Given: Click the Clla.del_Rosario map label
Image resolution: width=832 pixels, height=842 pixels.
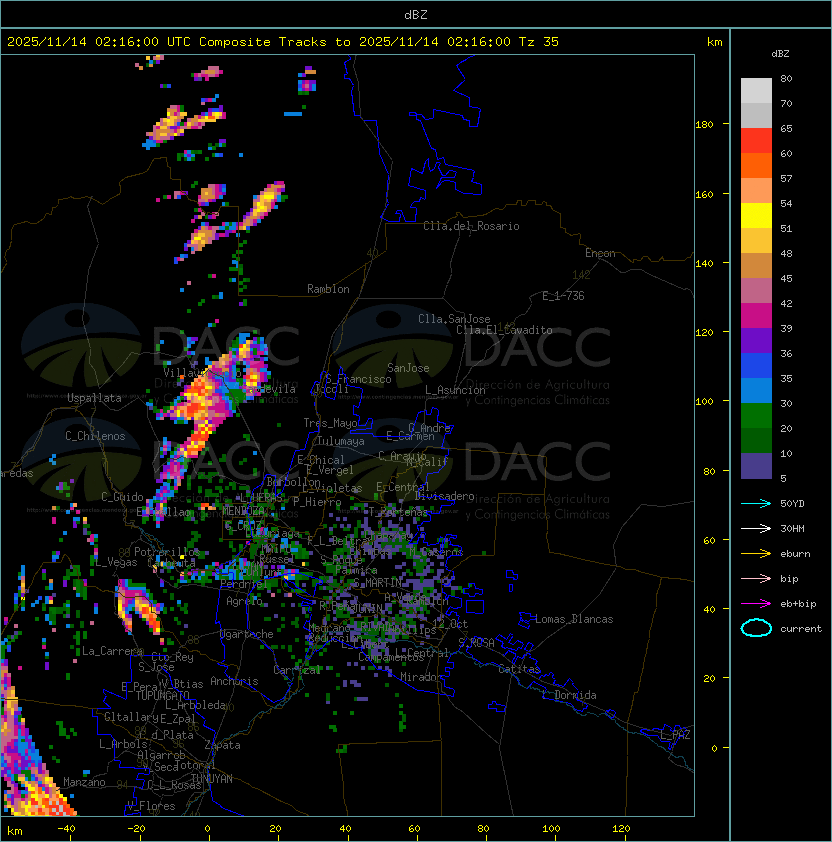Looking at the screenshot, I should [471, 226].
